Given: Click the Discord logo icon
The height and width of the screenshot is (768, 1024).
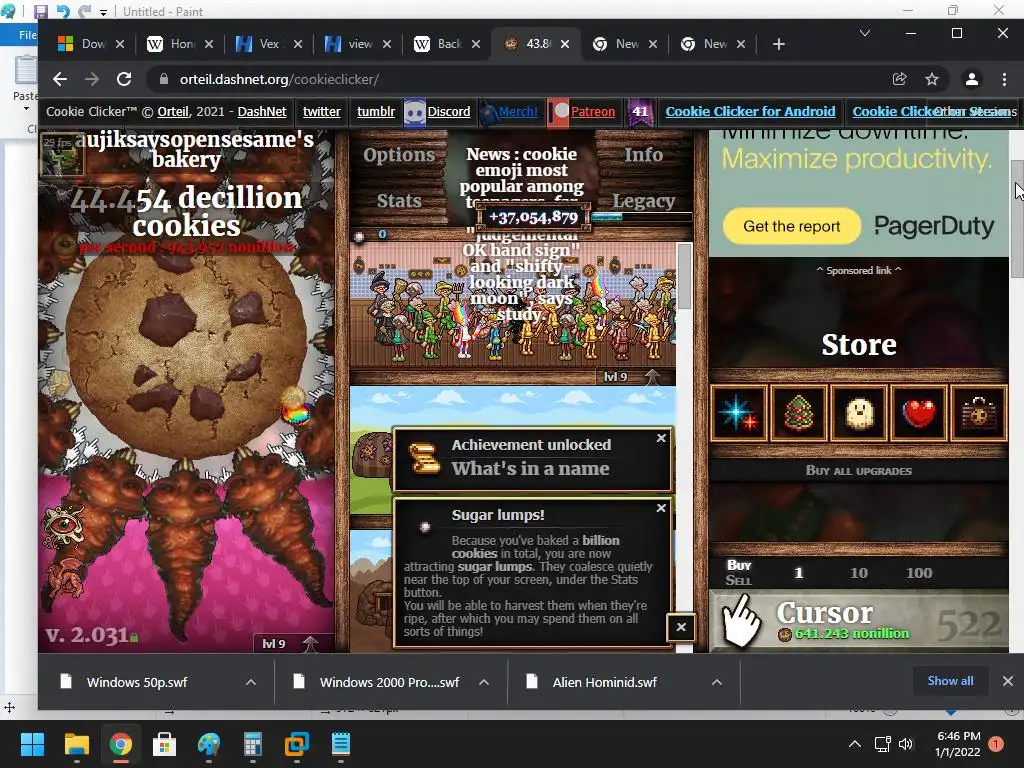Looking at the screenshot, I should pos(415,112).
